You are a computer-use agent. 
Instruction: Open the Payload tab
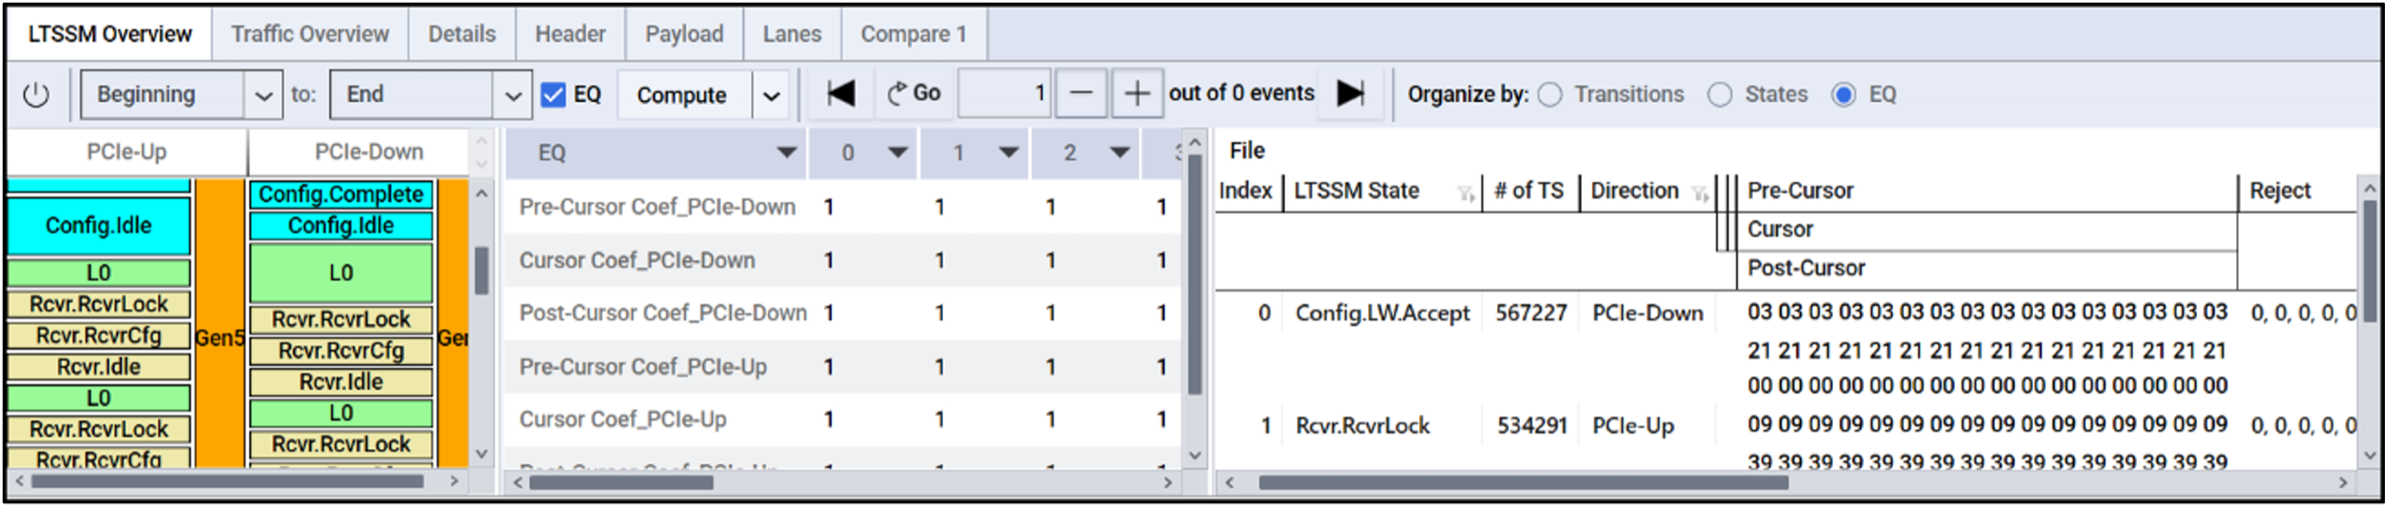(x=684, y=34)
